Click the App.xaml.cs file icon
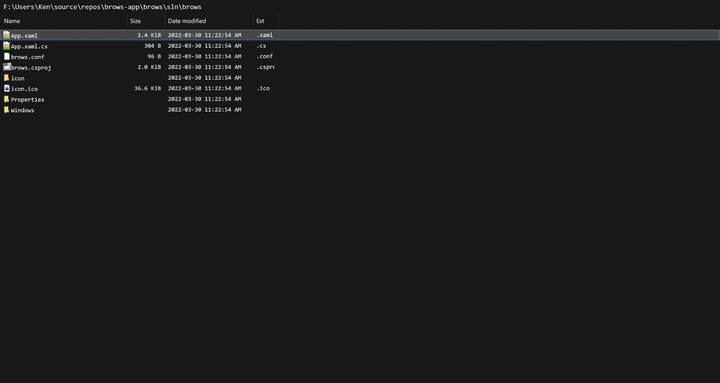This screenshot has height=383, width=720. tap(6, 46)
